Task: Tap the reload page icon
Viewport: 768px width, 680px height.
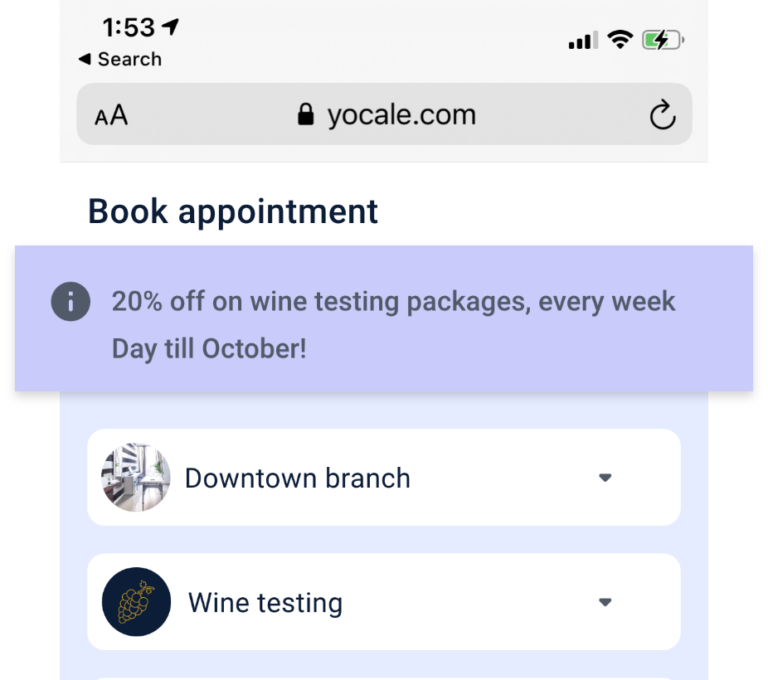Action: coord(662,115)
